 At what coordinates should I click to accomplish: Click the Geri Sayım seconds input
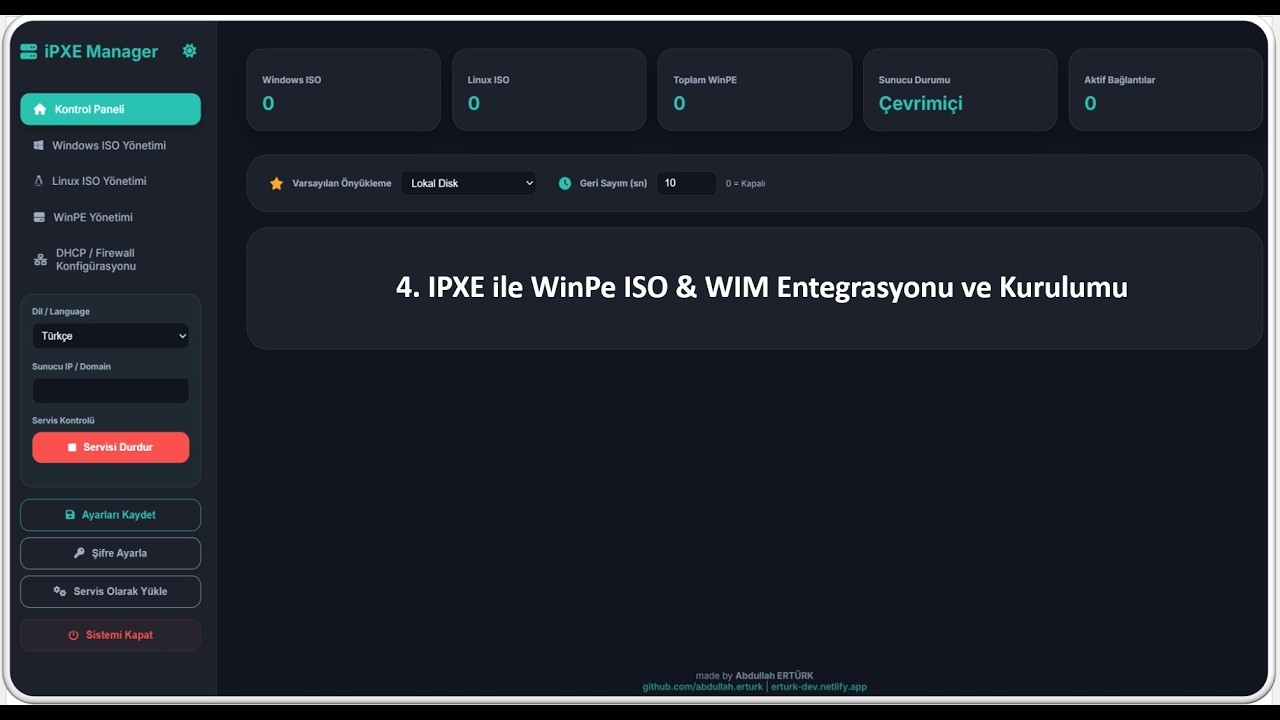coord(686,183)
